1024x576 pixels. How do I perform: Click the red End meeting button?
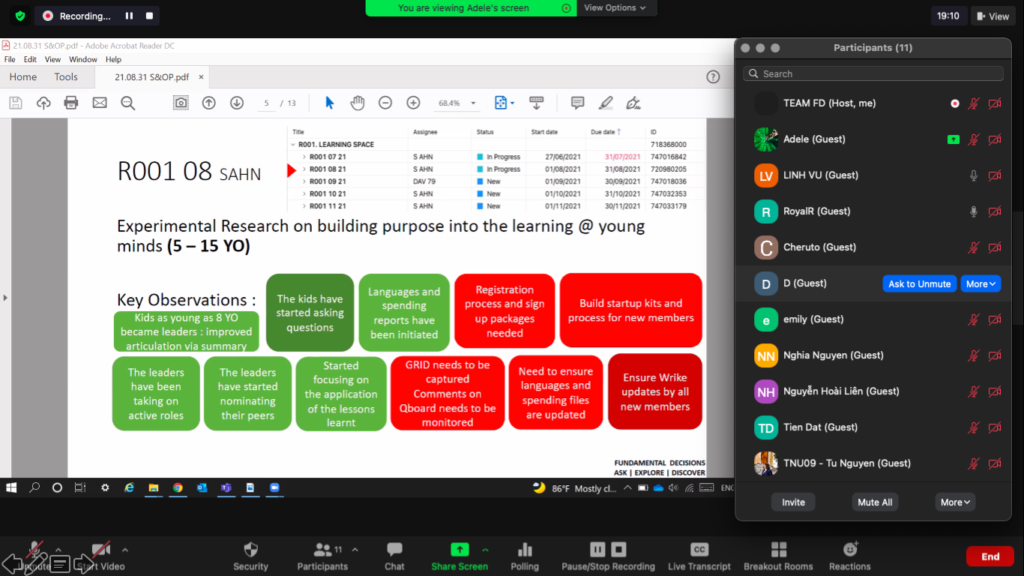click(x=989, y=556)
